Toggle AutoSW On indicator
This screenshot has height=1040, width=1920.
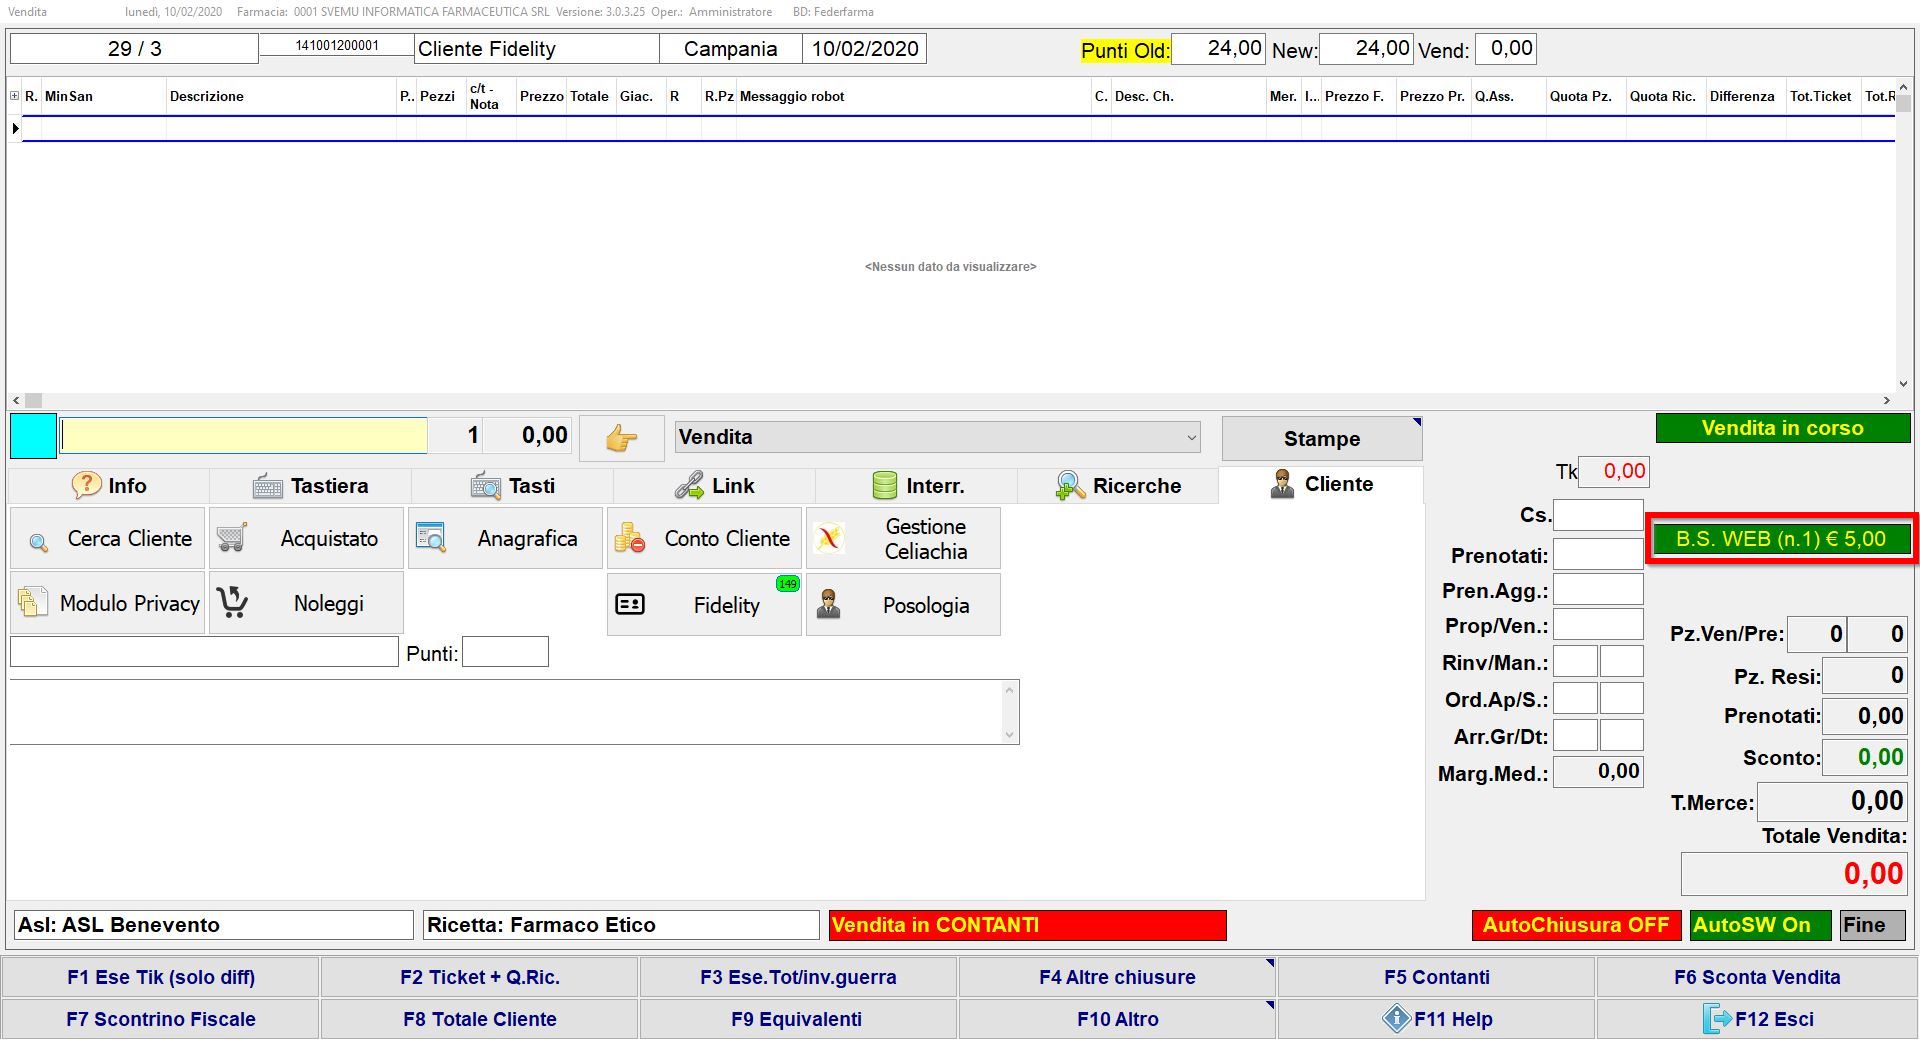1760,925
